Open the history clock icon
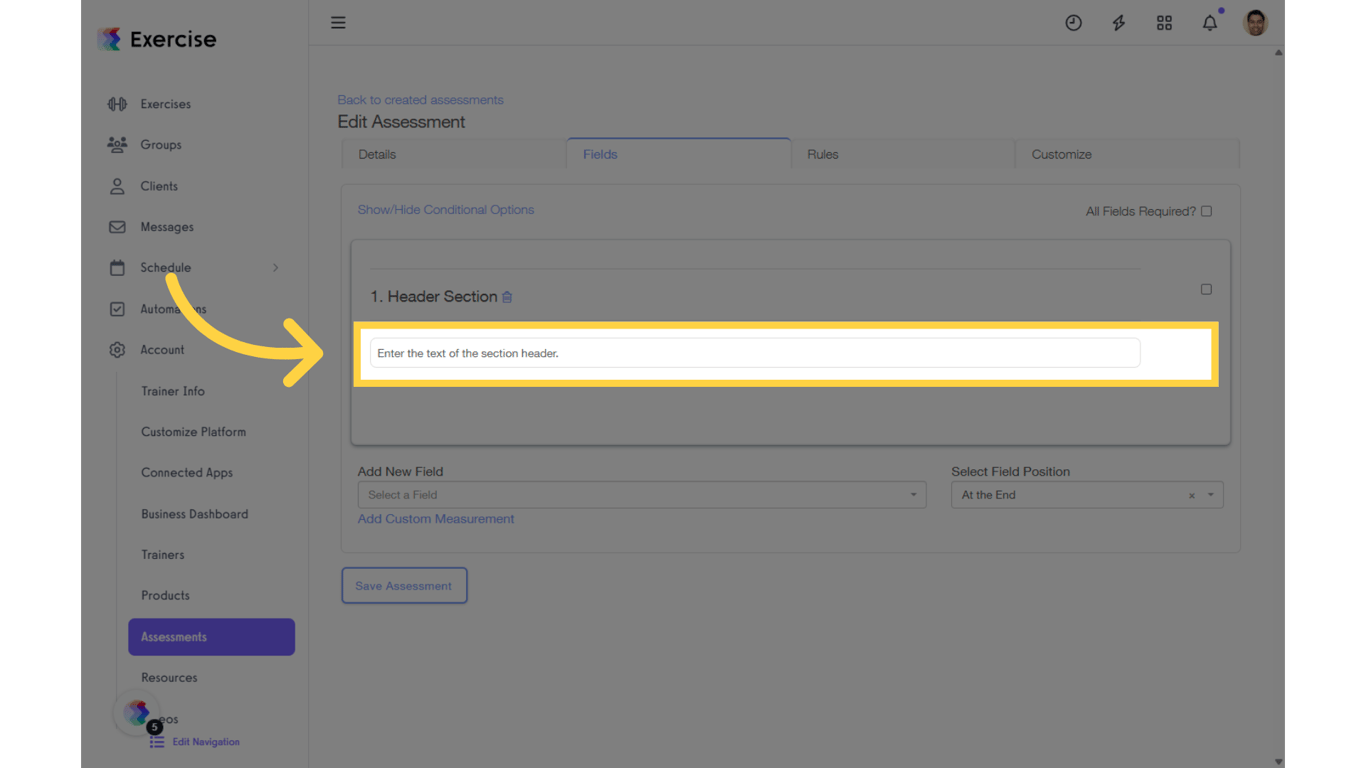Screen dimensions: 1366x768 (x=1073, y=22)
